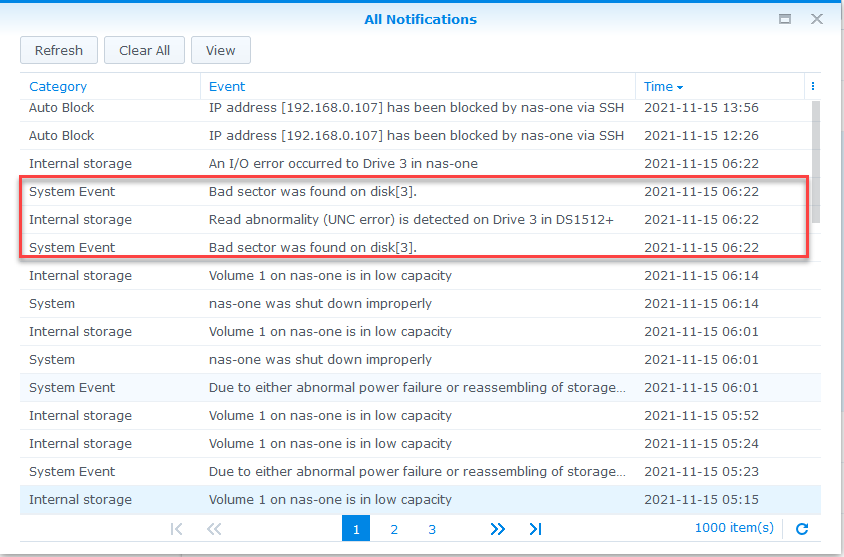The width and height of the screenshot is (844, 557).
Task: Click the Refresh button
Action: click(58, 51)
